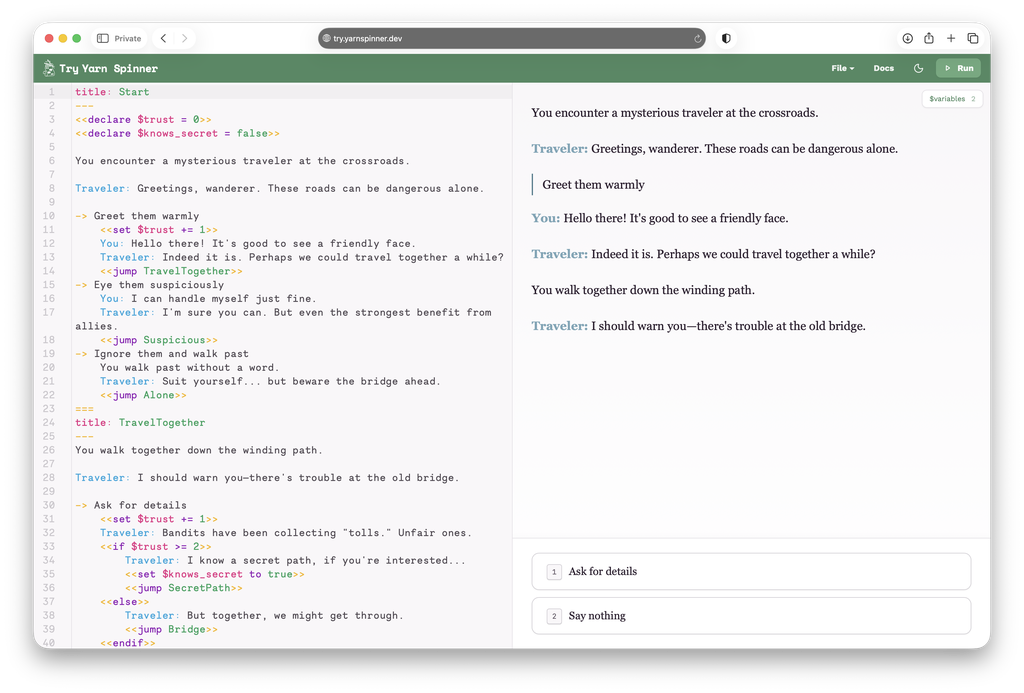The width and height of the screenshot is (1024, 693).
Task: Click the try.yarnspinner.dev address bar
Action: [x=511, y=39]
